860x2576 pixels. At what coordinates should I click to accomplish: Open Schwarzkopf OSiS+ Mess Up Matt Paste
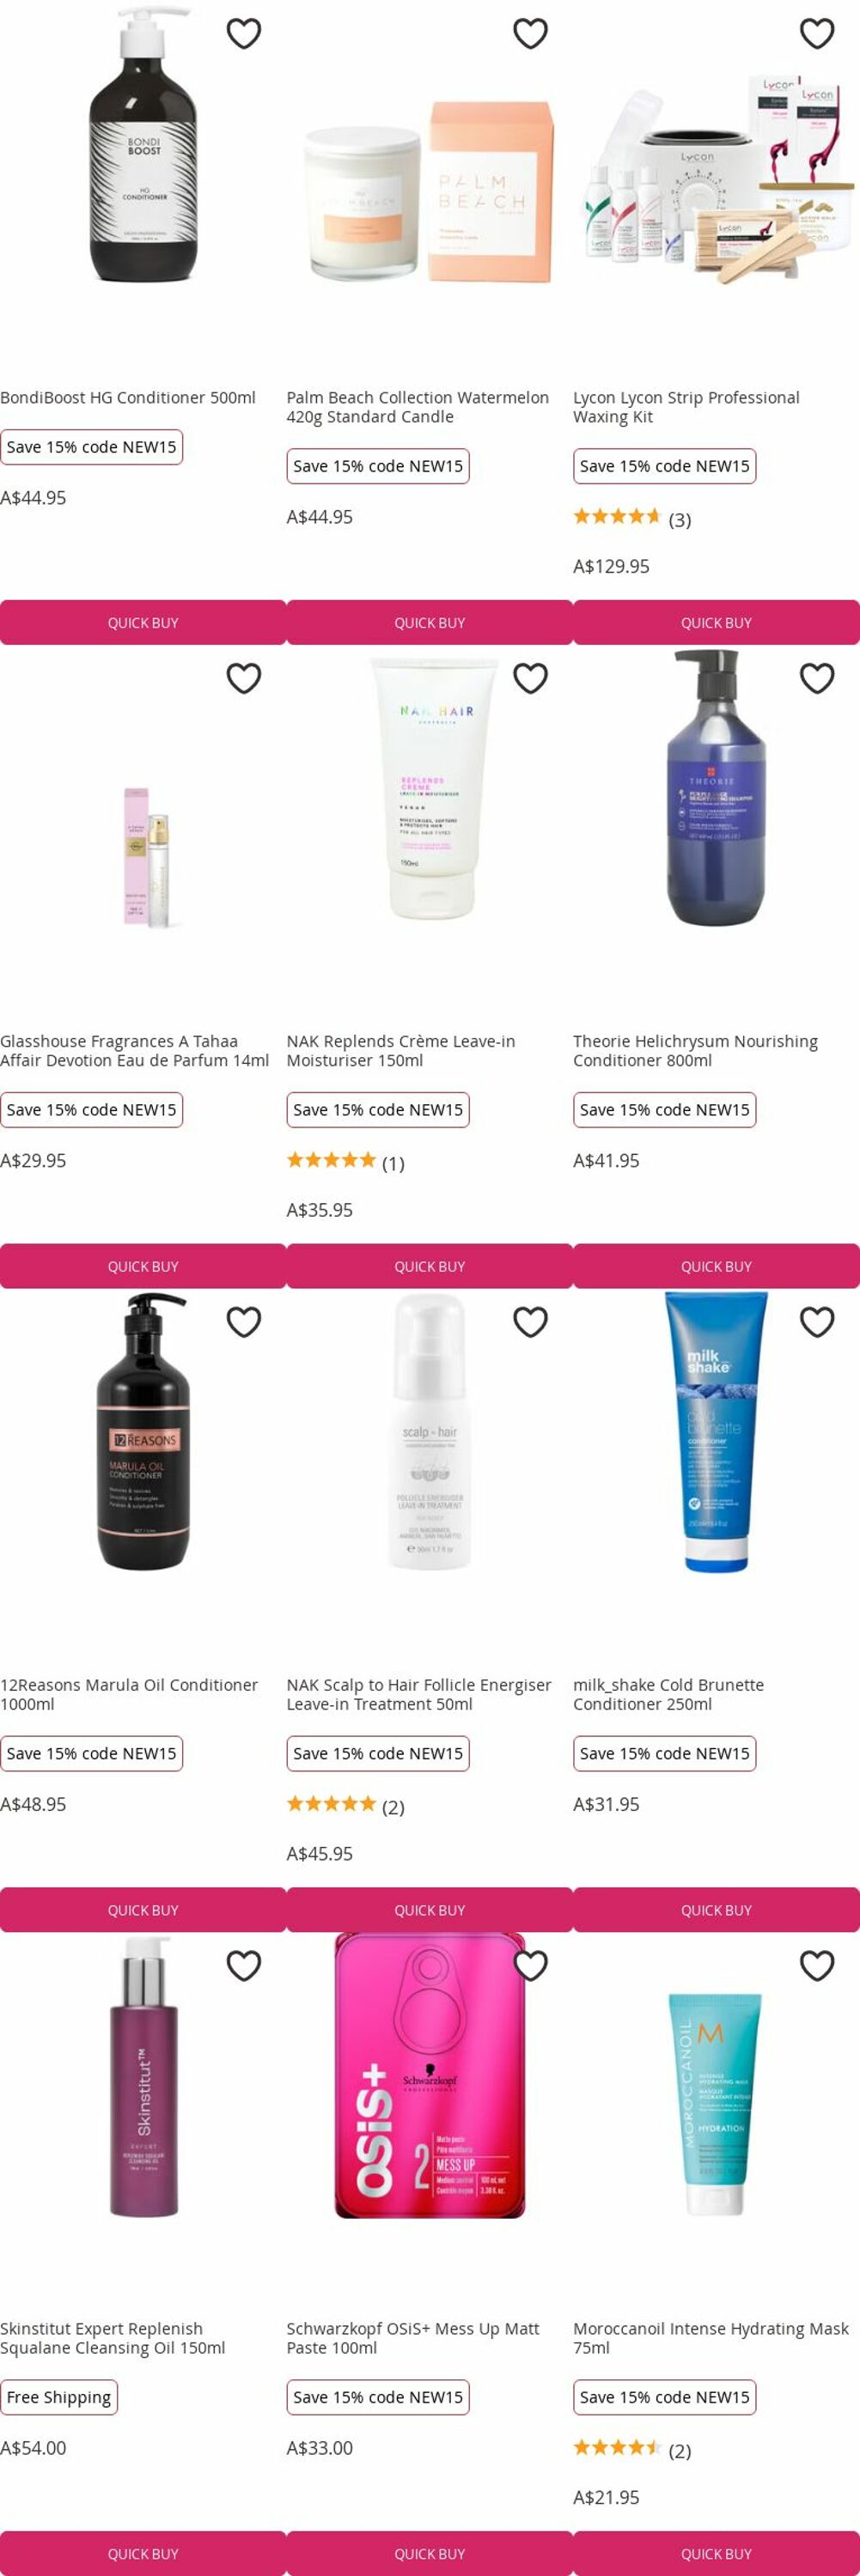pos(413,2338)
